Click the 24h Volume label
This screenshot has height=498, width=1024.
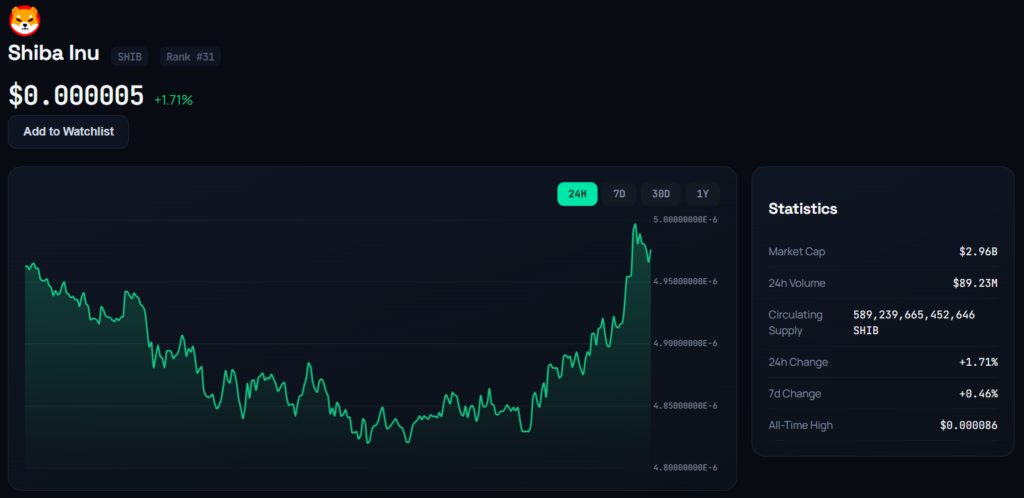click(797, 283)
